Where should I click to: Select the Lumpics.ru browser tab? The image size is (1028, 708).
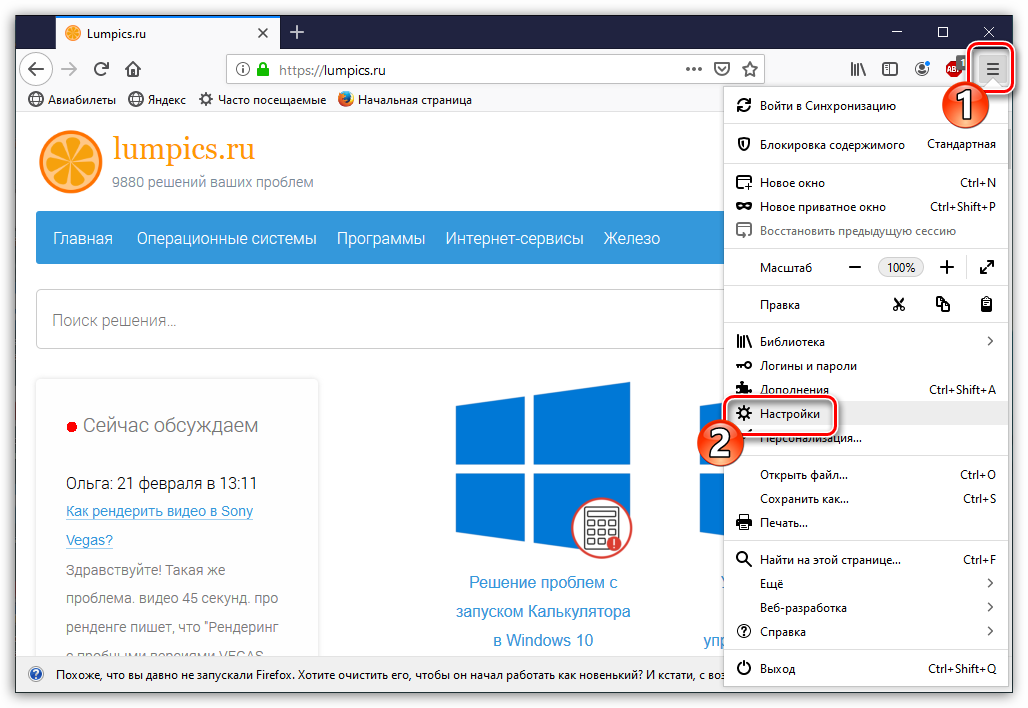(x=168, y=33)
